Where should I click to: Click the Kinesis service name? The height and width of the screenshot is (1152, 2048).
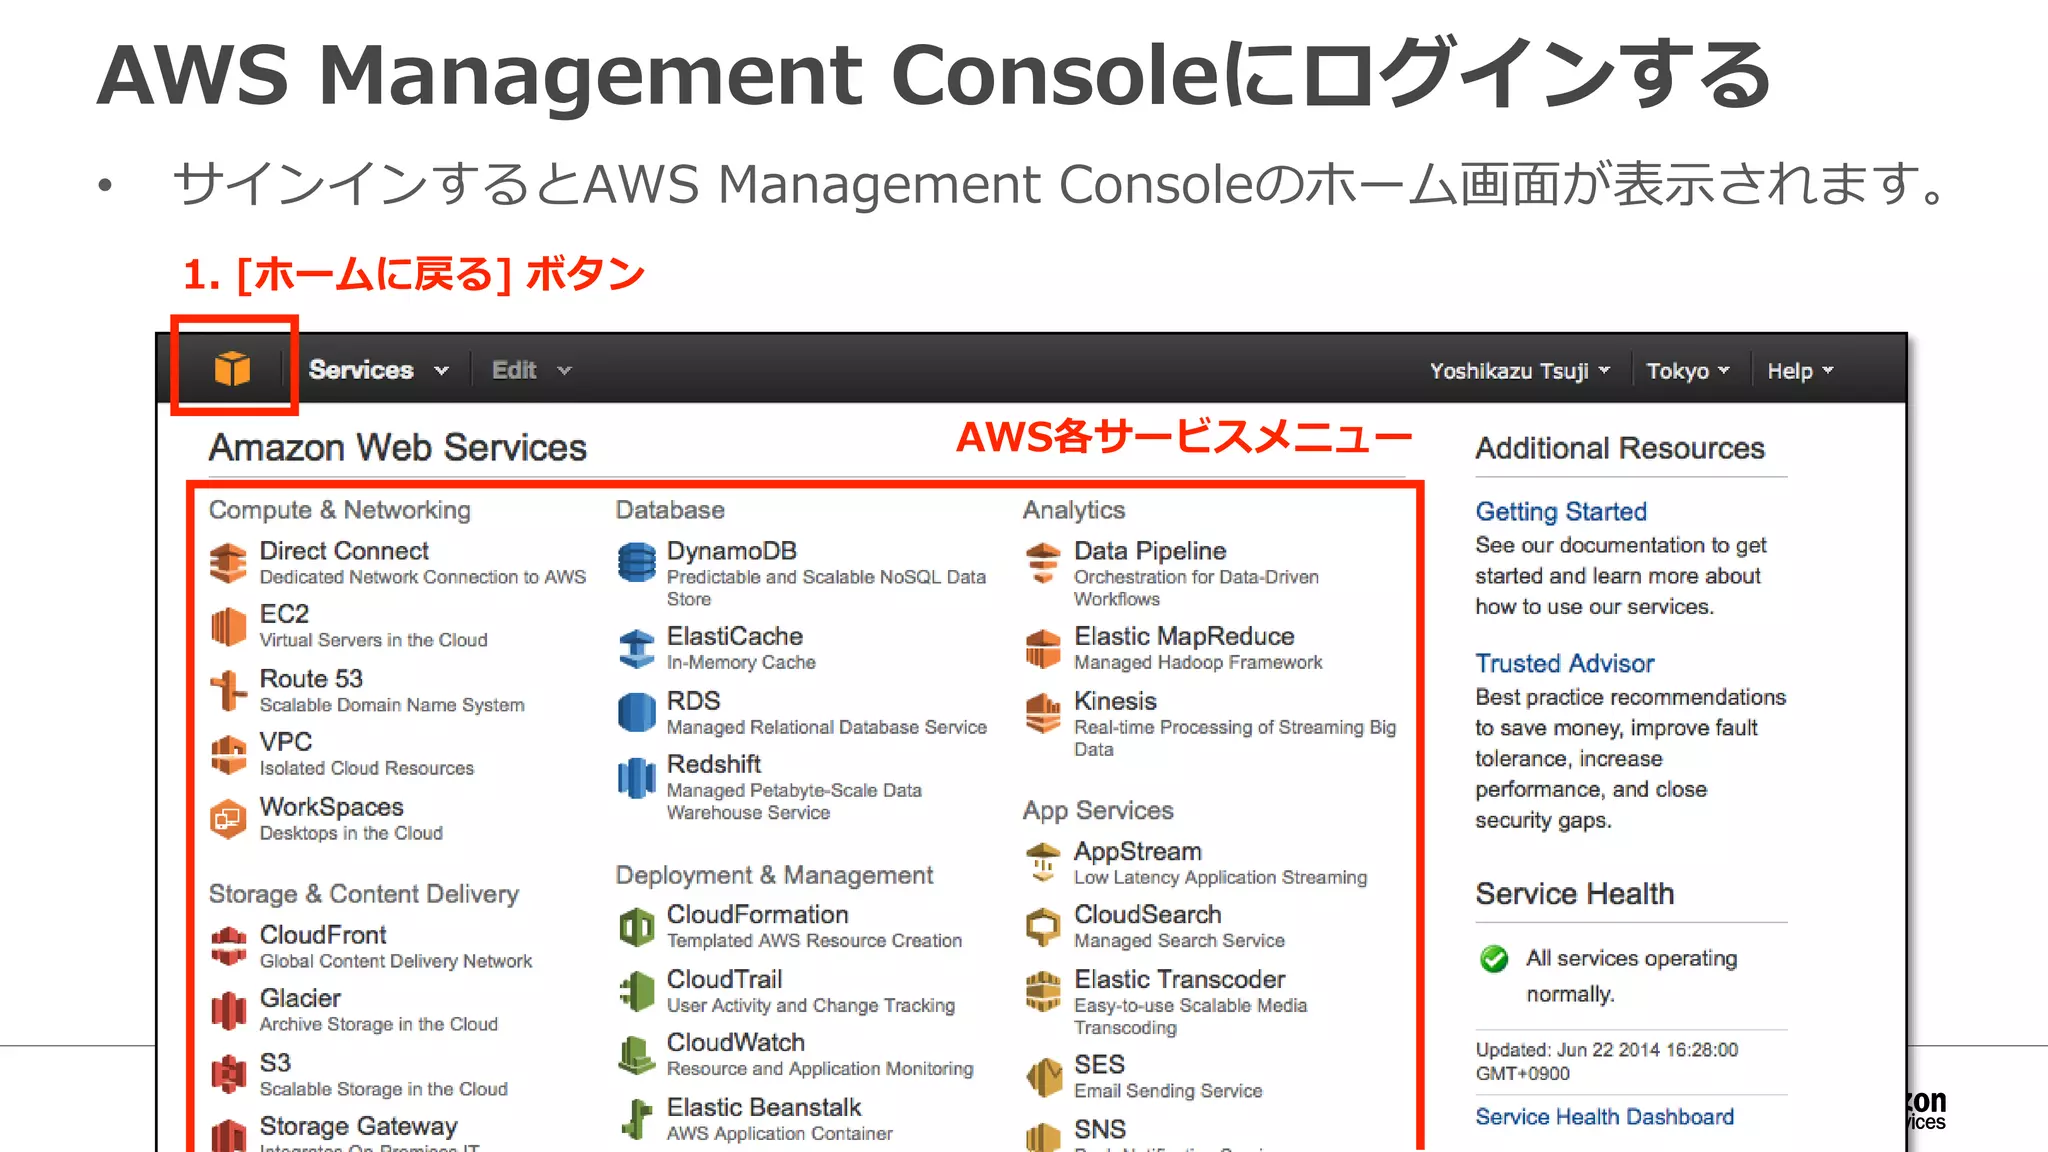tap(1114, 700)
